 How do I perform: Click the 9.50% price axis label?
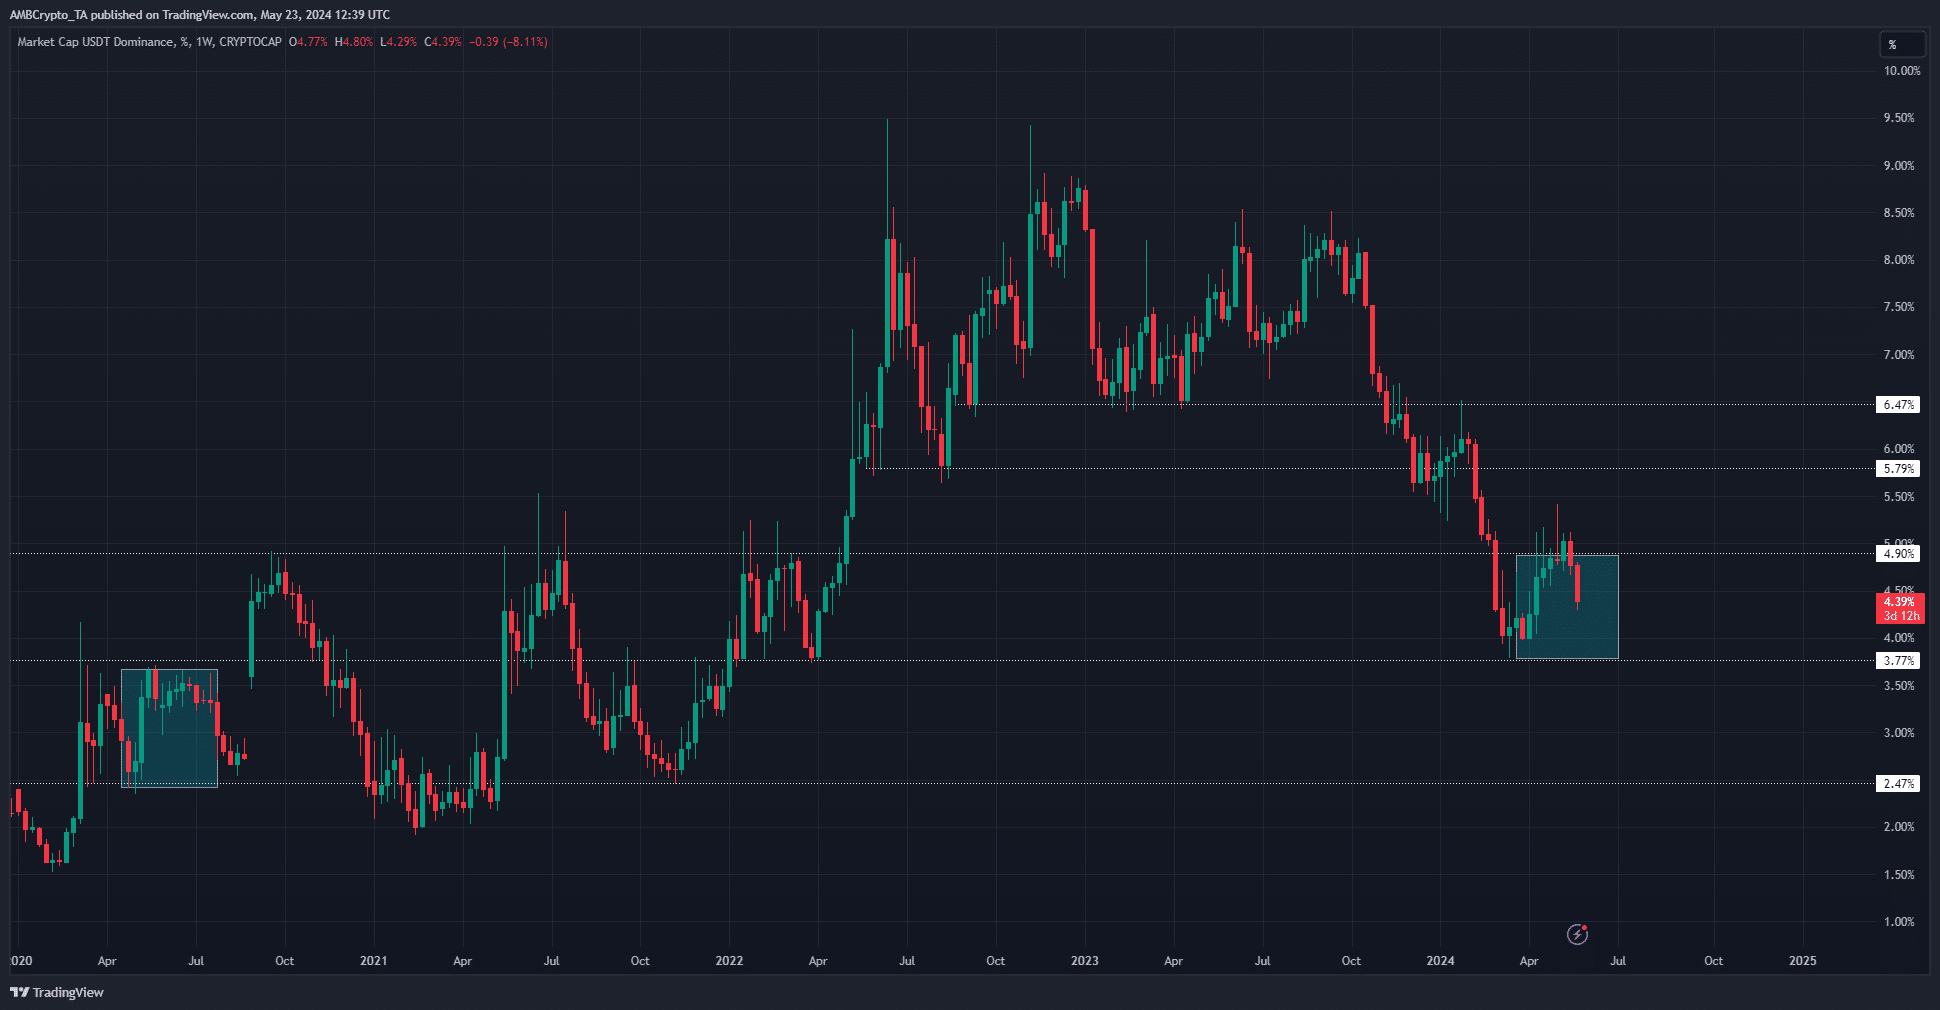pyautogui.click(x=1899, y=118)
